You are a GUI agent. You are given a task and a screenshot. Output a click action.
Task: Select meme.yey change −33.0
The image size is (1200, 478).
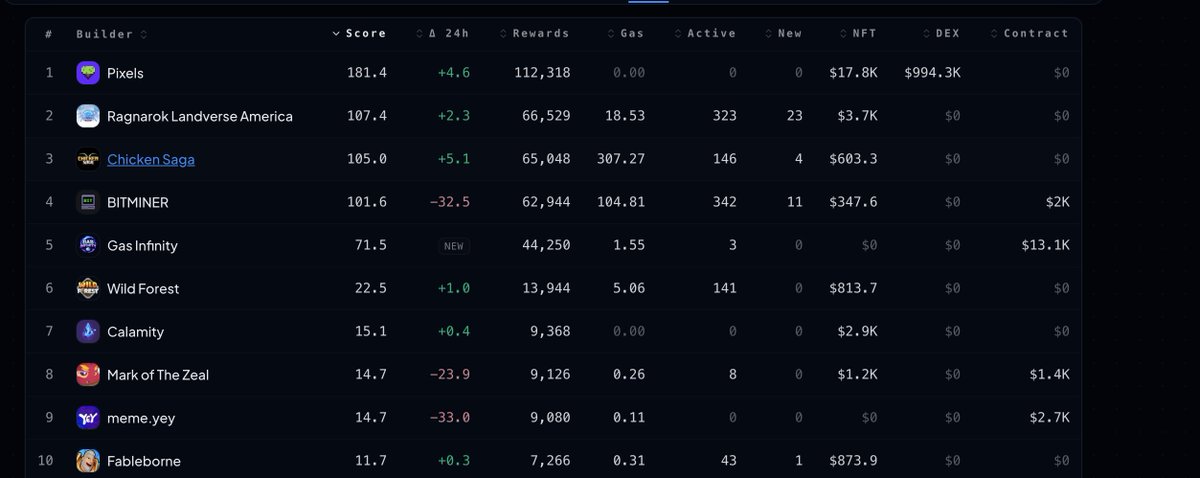pos(450,417)
